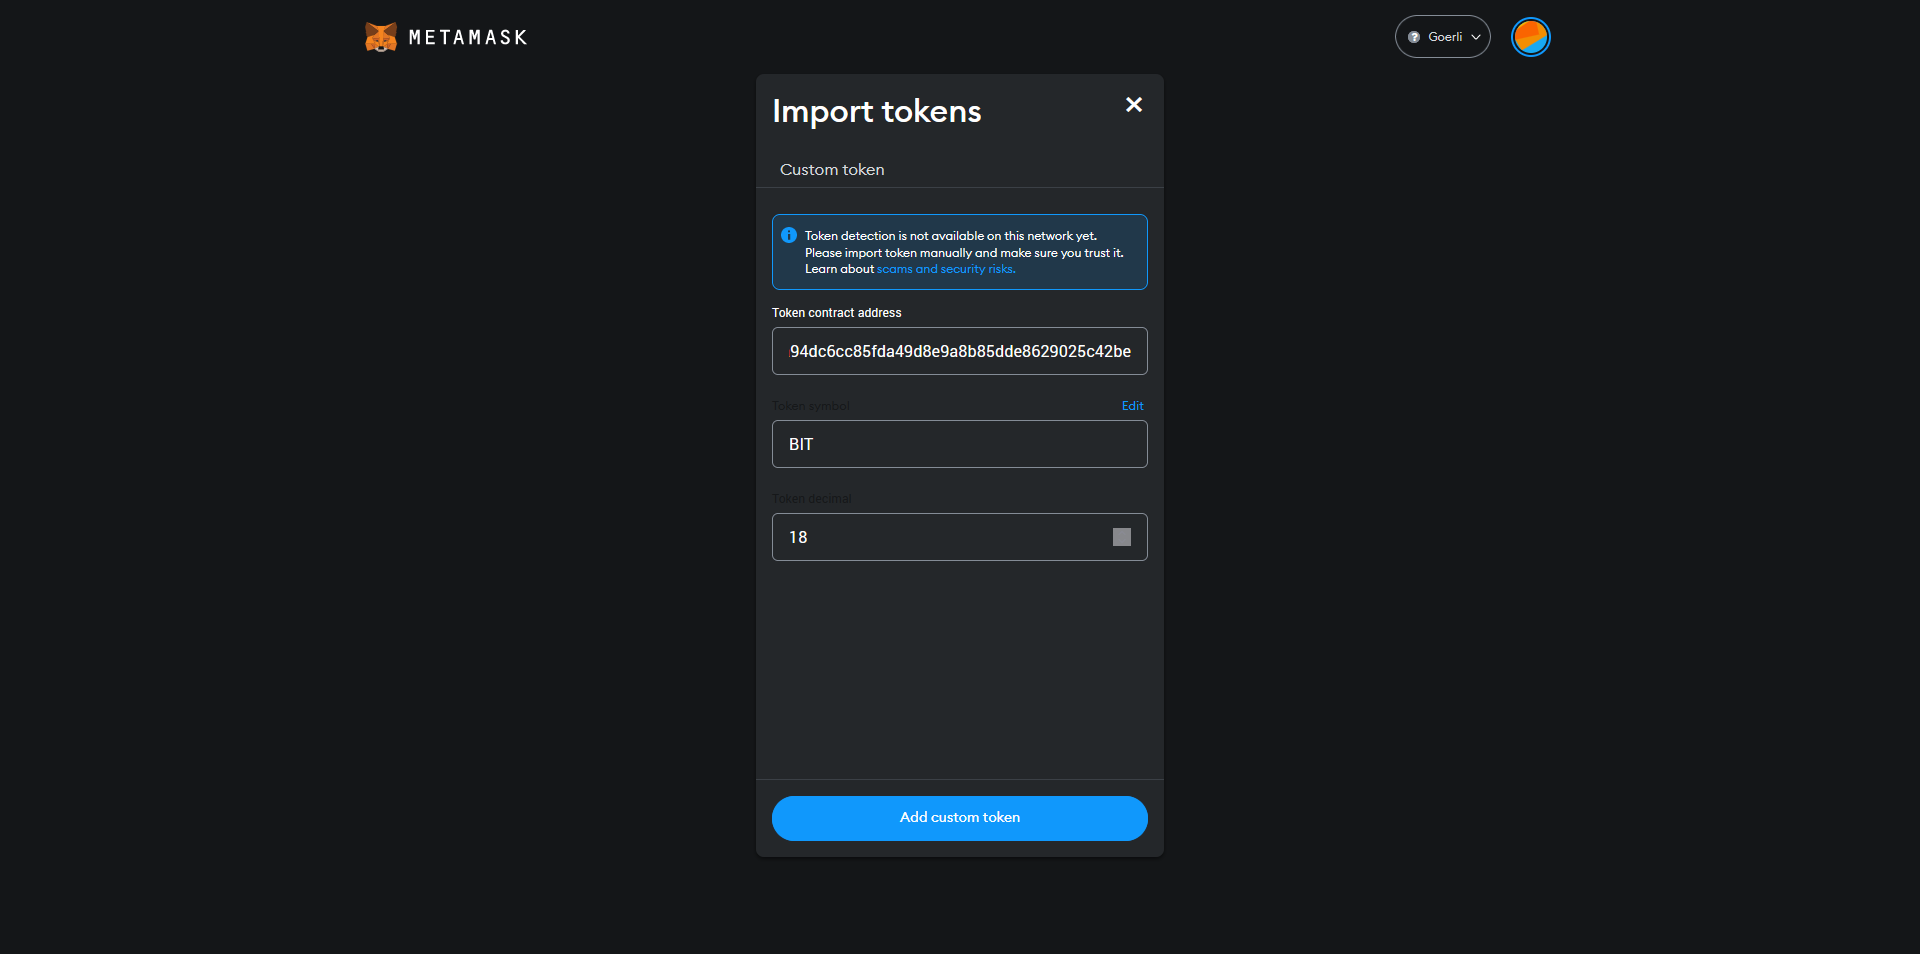The image size is (1920, 954).
Task: Open the account avatar menu
Action: pos(1530,37)
